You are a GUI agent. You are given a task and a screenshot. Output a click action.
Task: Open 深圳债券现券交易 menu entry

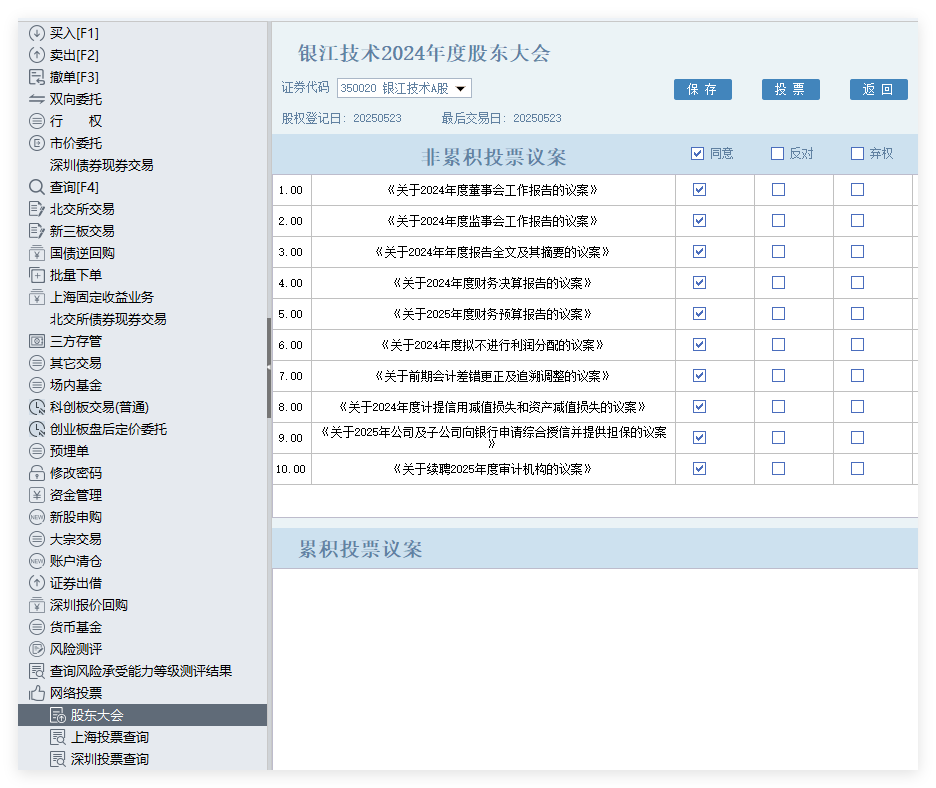[101, 165]
